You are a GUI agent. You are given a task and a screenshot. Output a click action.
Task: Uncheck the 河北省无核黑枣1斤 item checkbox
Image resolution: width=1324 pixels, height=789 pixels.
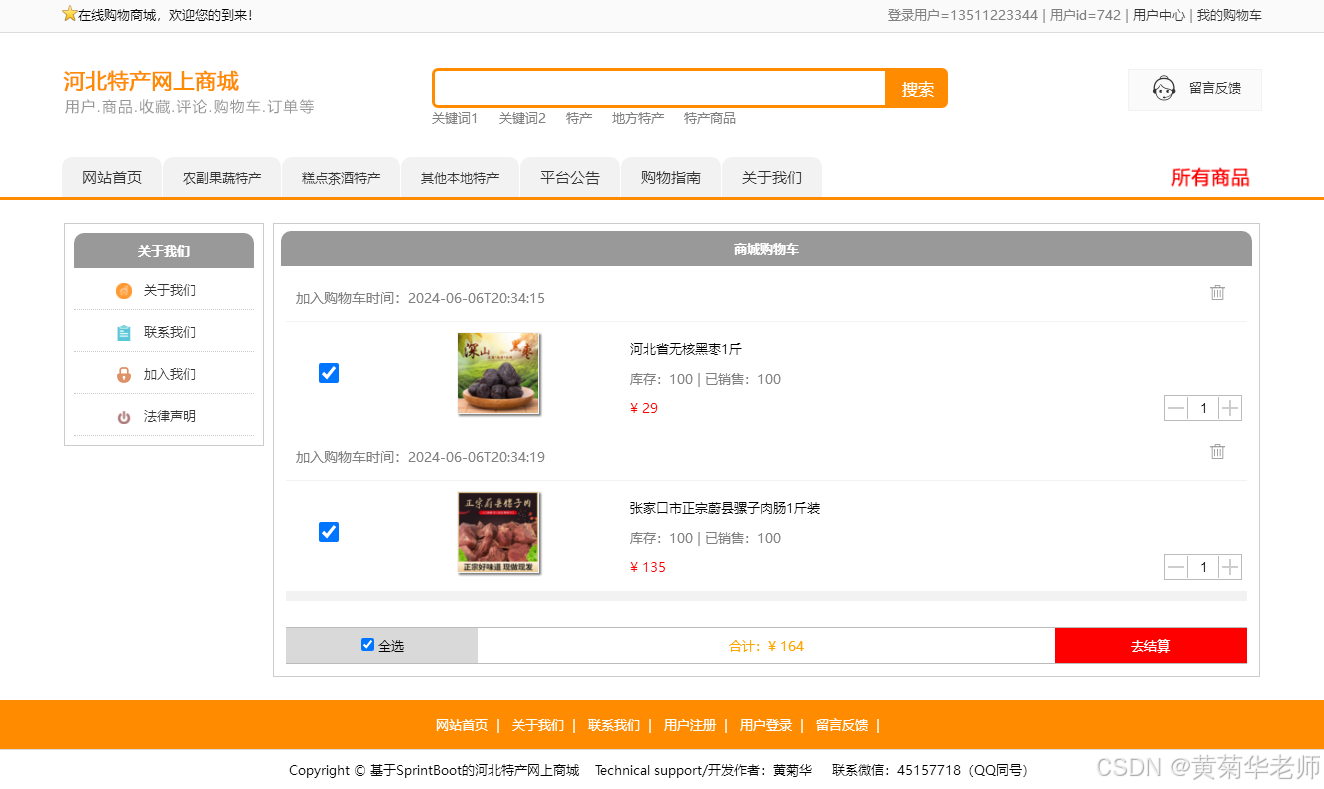tap(329, 373)
